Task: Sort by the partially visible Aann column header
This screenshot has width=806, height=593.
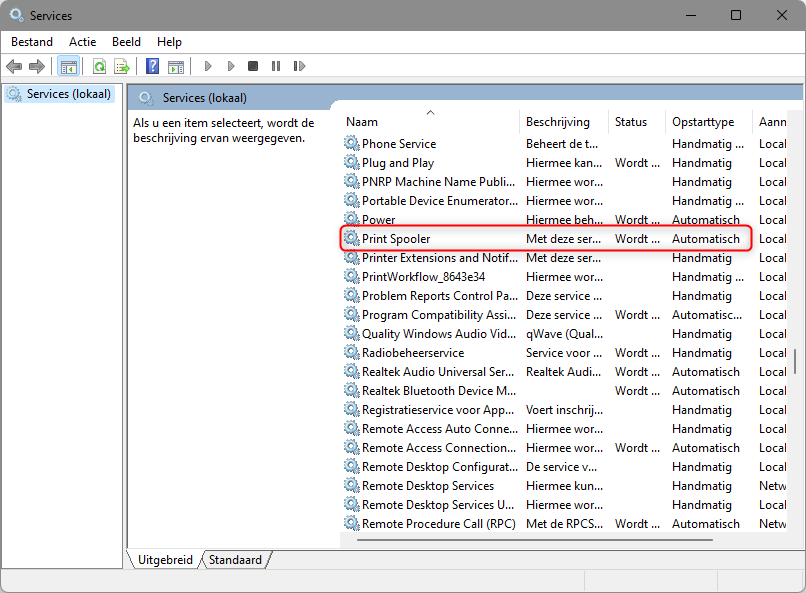Action: [x=772, y=122]
